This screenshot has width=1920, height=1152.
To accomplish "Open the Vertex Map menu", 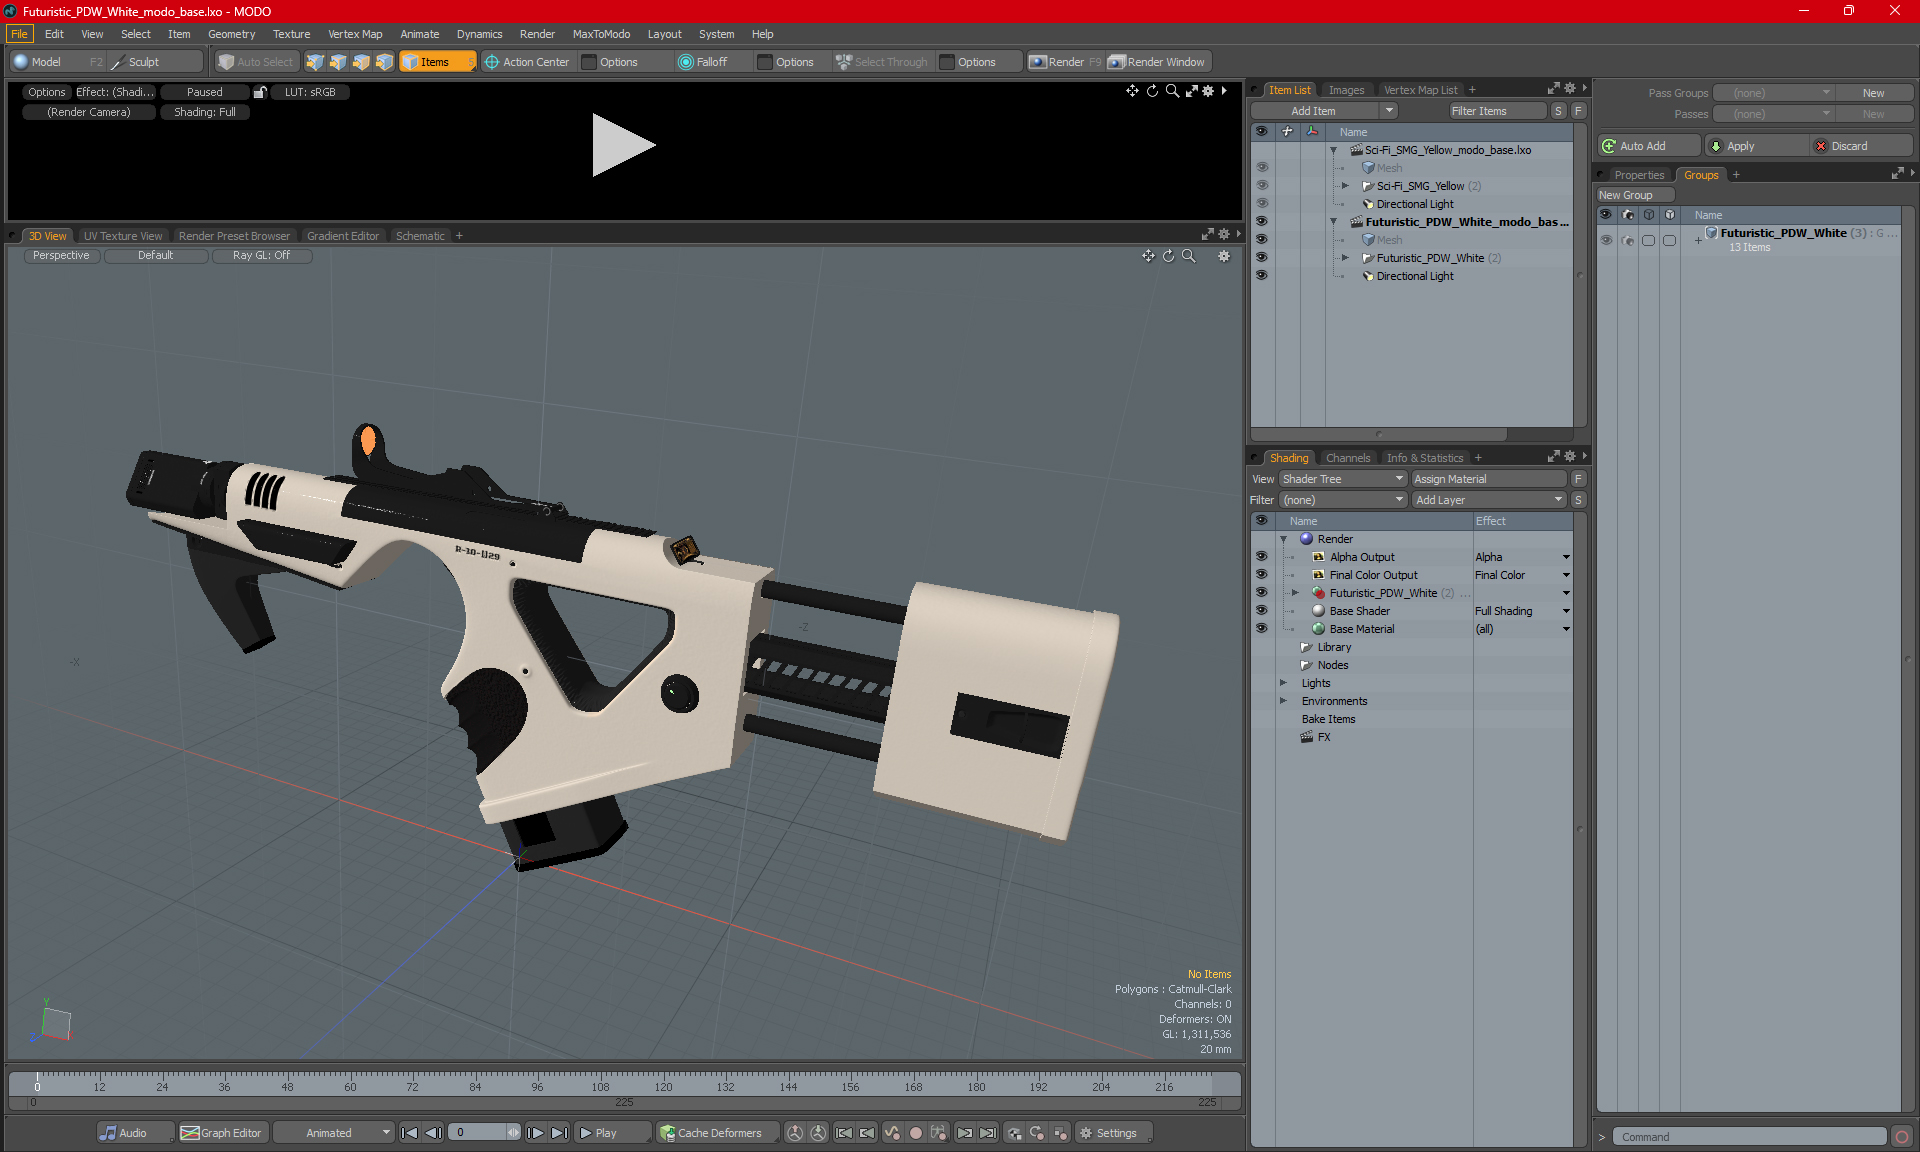I will click(x=355, y=34).
